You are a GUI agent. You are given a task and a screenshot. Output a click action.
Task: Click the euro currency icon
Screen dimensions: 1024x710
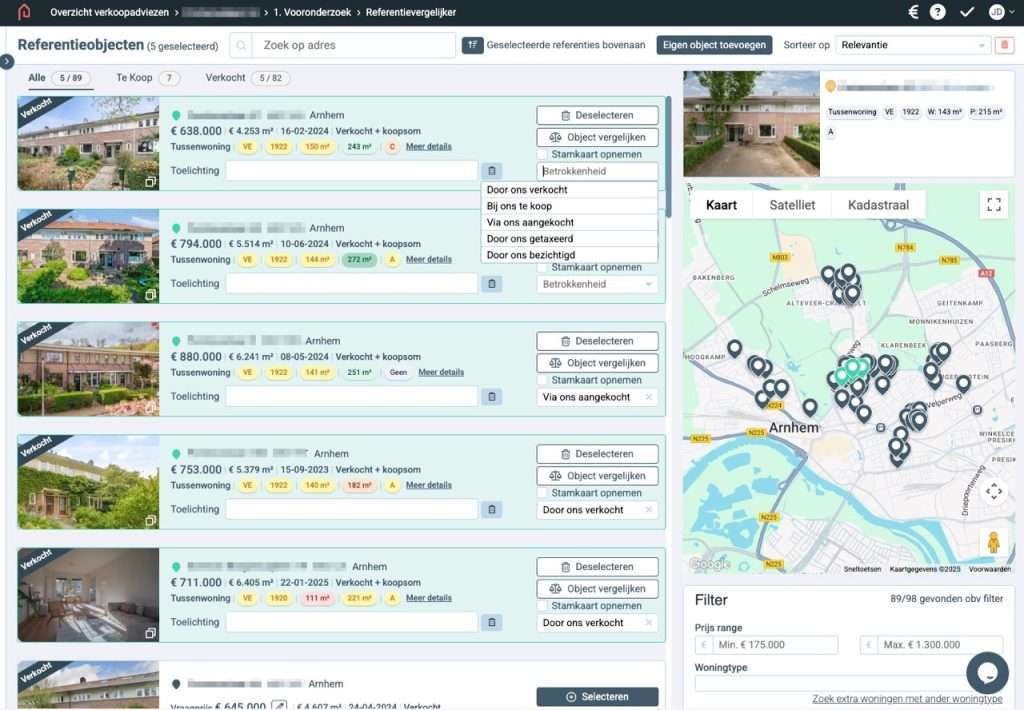tap(914, 12)
